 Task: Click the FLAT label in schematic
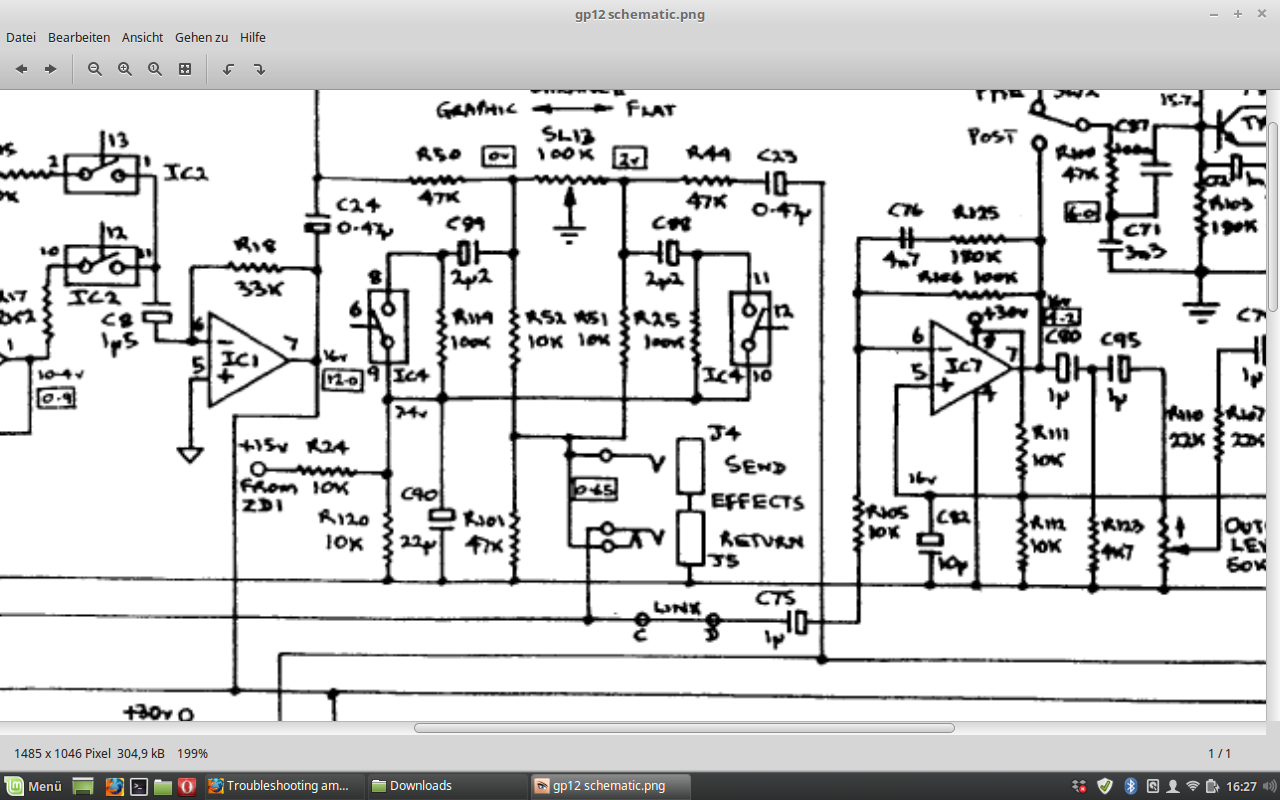pos(651,108)
